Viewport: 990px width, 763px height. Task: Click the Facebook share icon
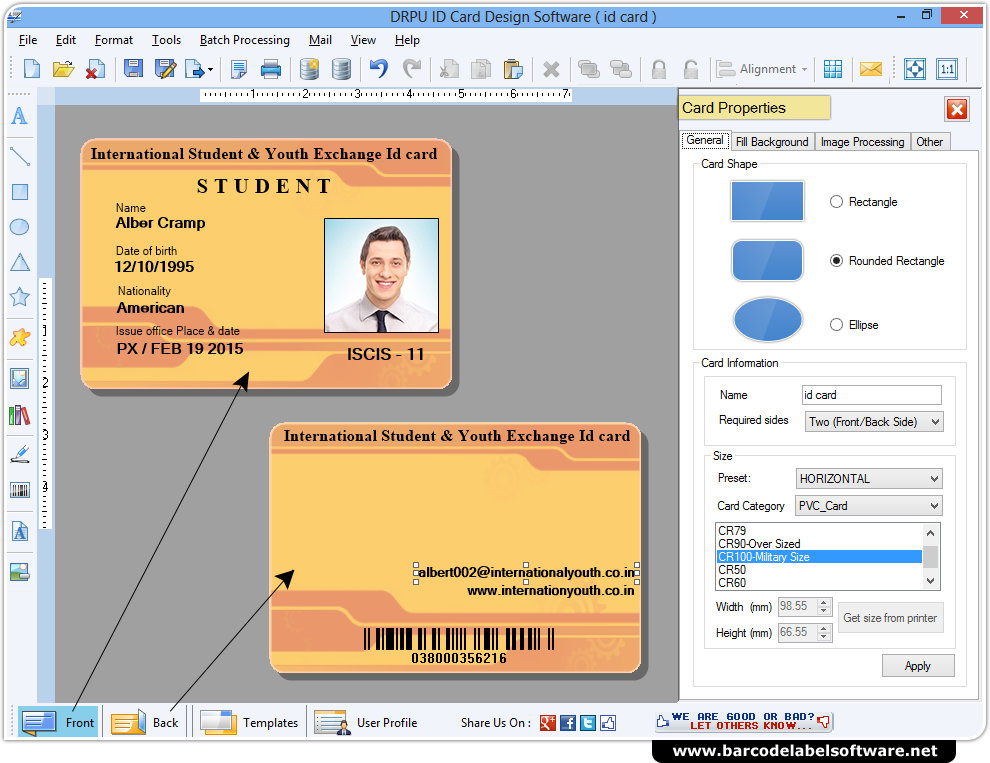566,722
